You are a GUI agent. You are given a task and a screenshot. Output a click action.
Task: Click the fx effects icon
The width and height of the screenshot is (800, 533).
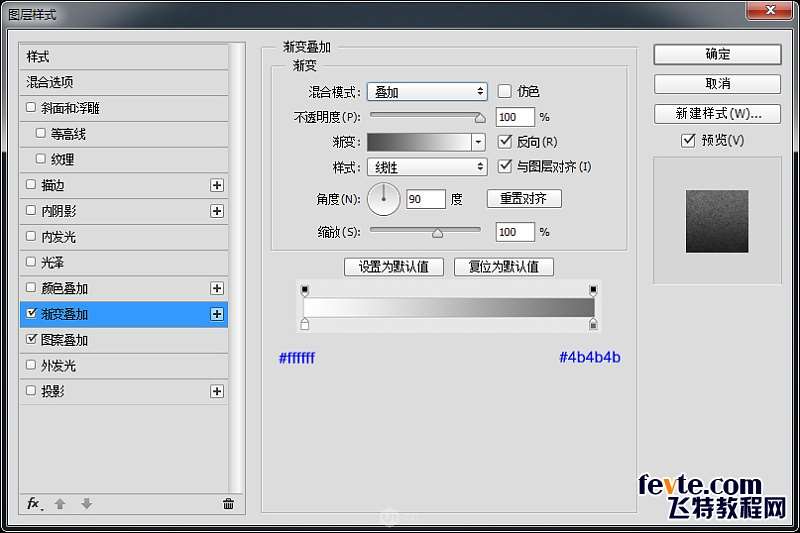[x=34, y=504]
